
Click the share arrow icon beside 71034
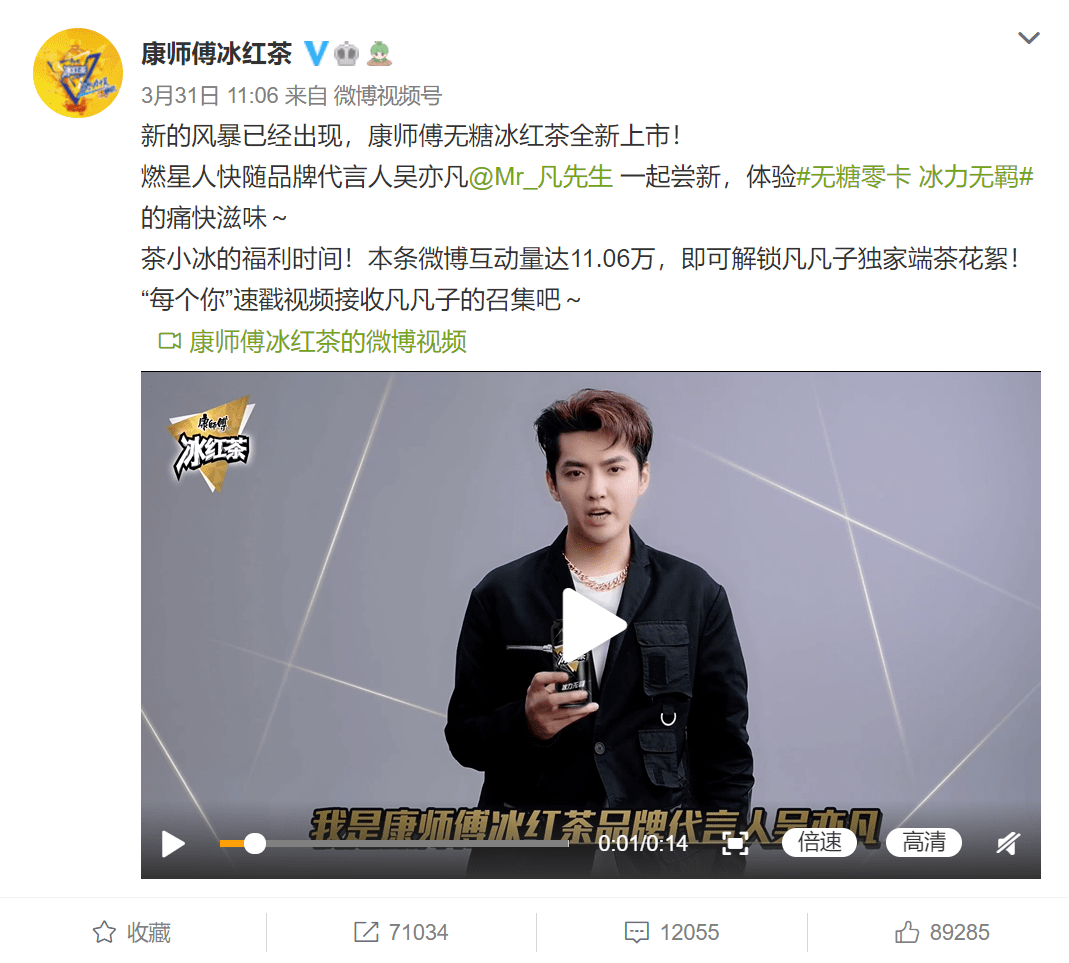[366, 932]
